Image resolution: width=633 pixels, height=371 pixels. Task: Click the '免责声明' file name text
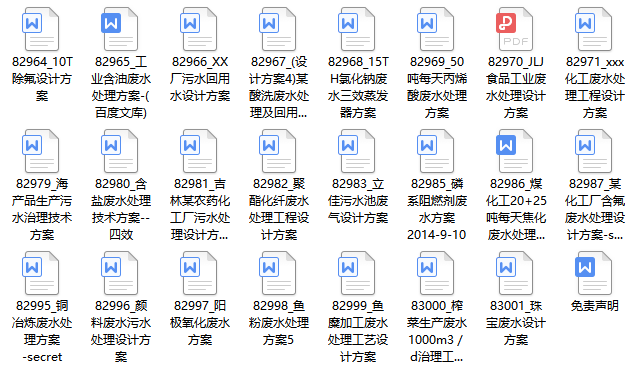pyautogui.click(x=595, y=306)
